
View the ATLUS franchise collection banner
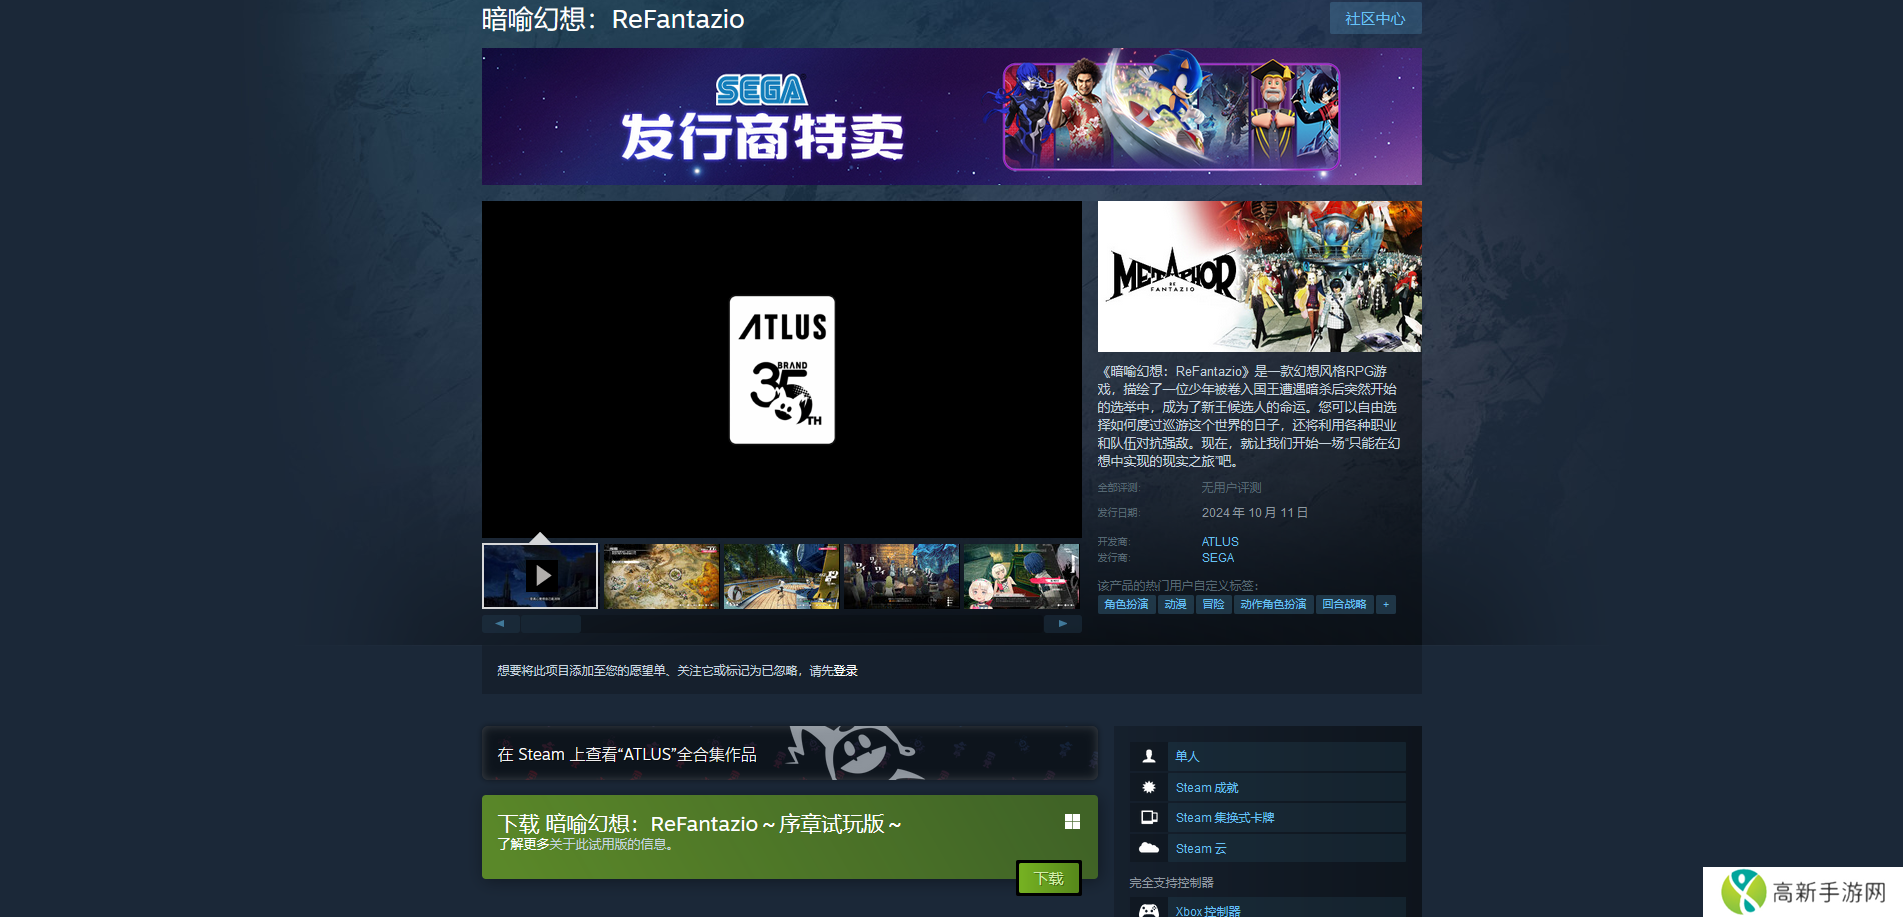tap(789, 754)
